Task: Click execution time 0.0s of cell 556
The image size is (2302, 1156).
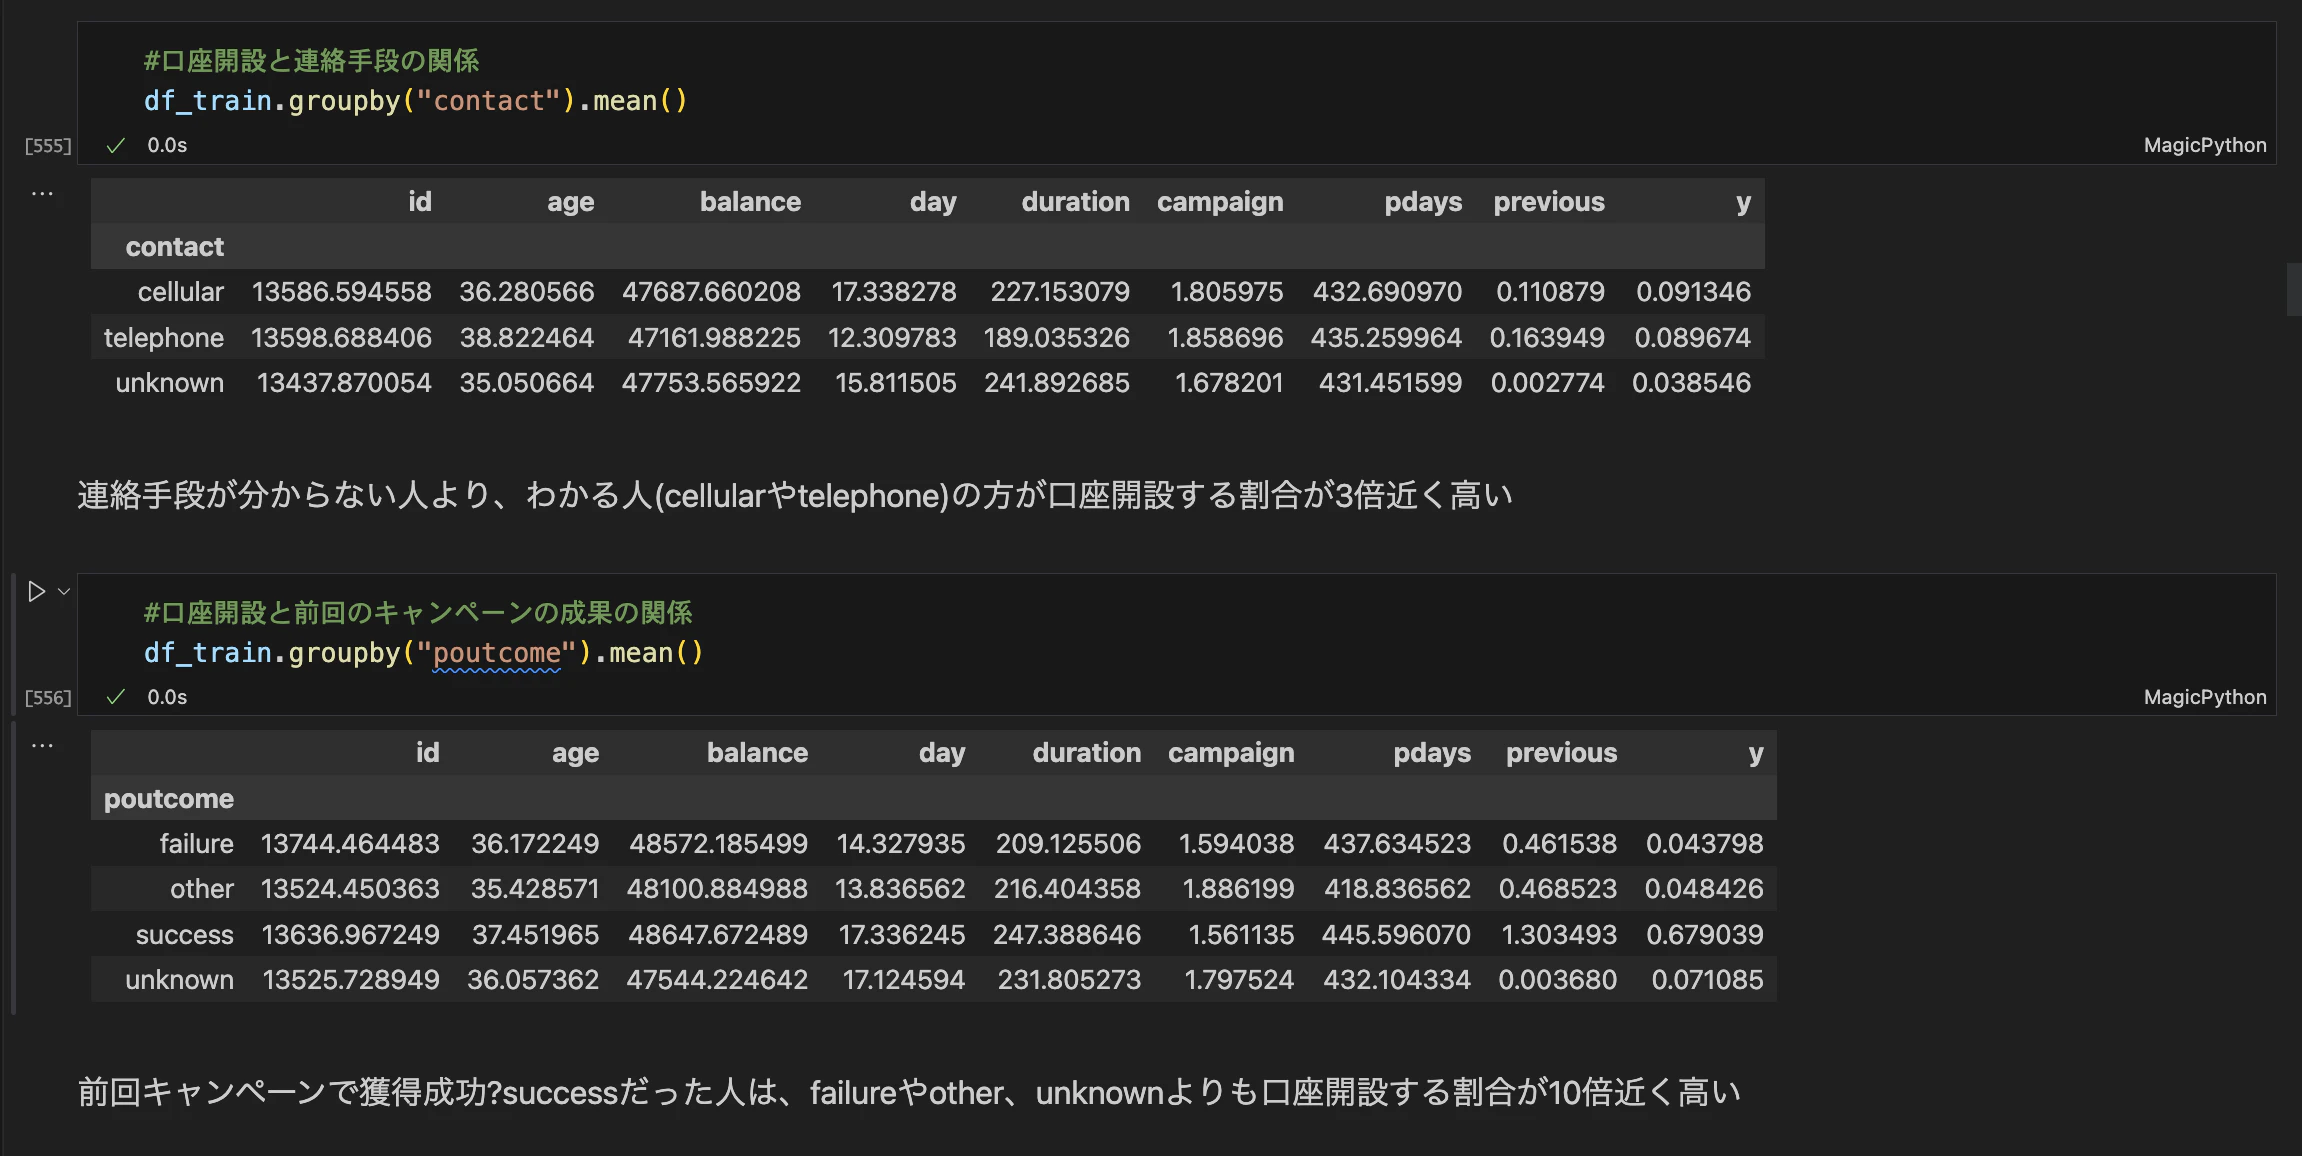Action: coord(167,697)
